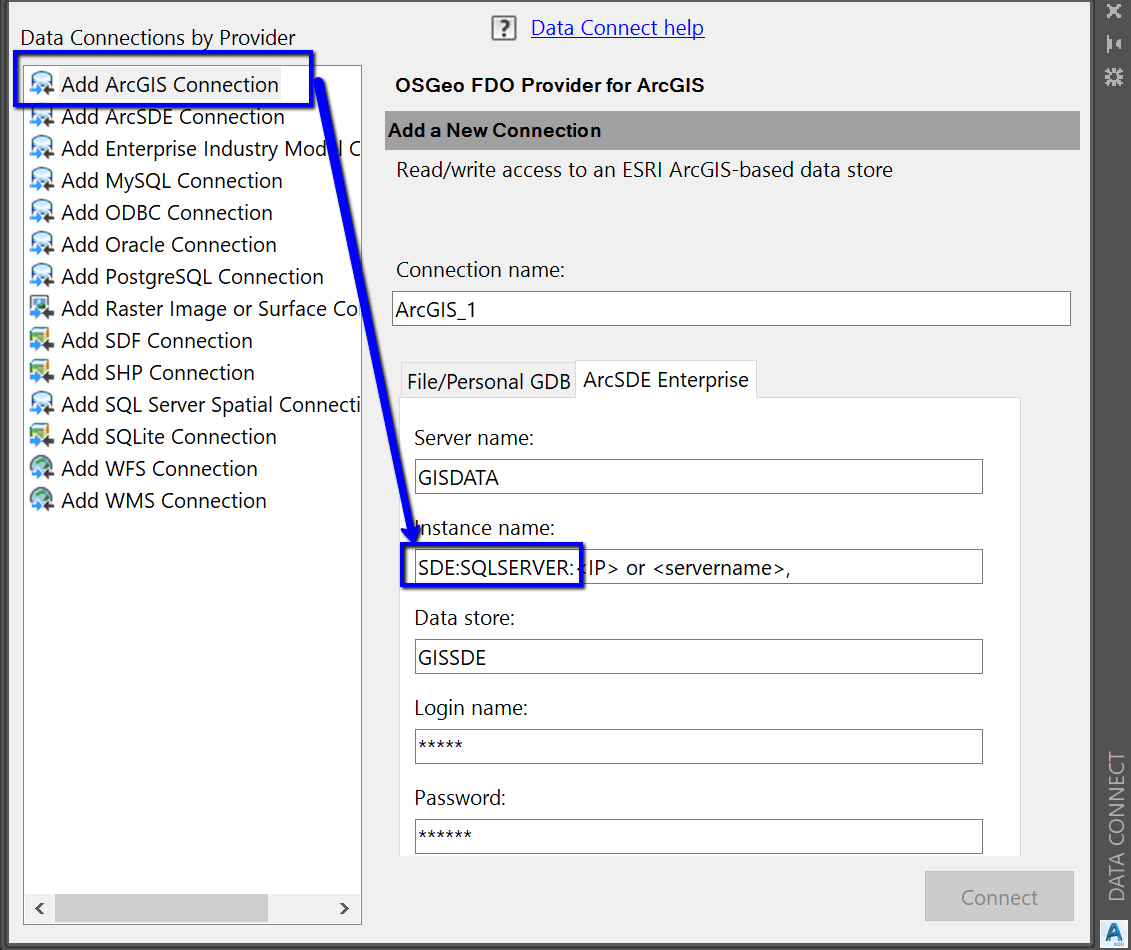
Task: Choose Add ODBC Connection
Action: (x=167, y=212)
